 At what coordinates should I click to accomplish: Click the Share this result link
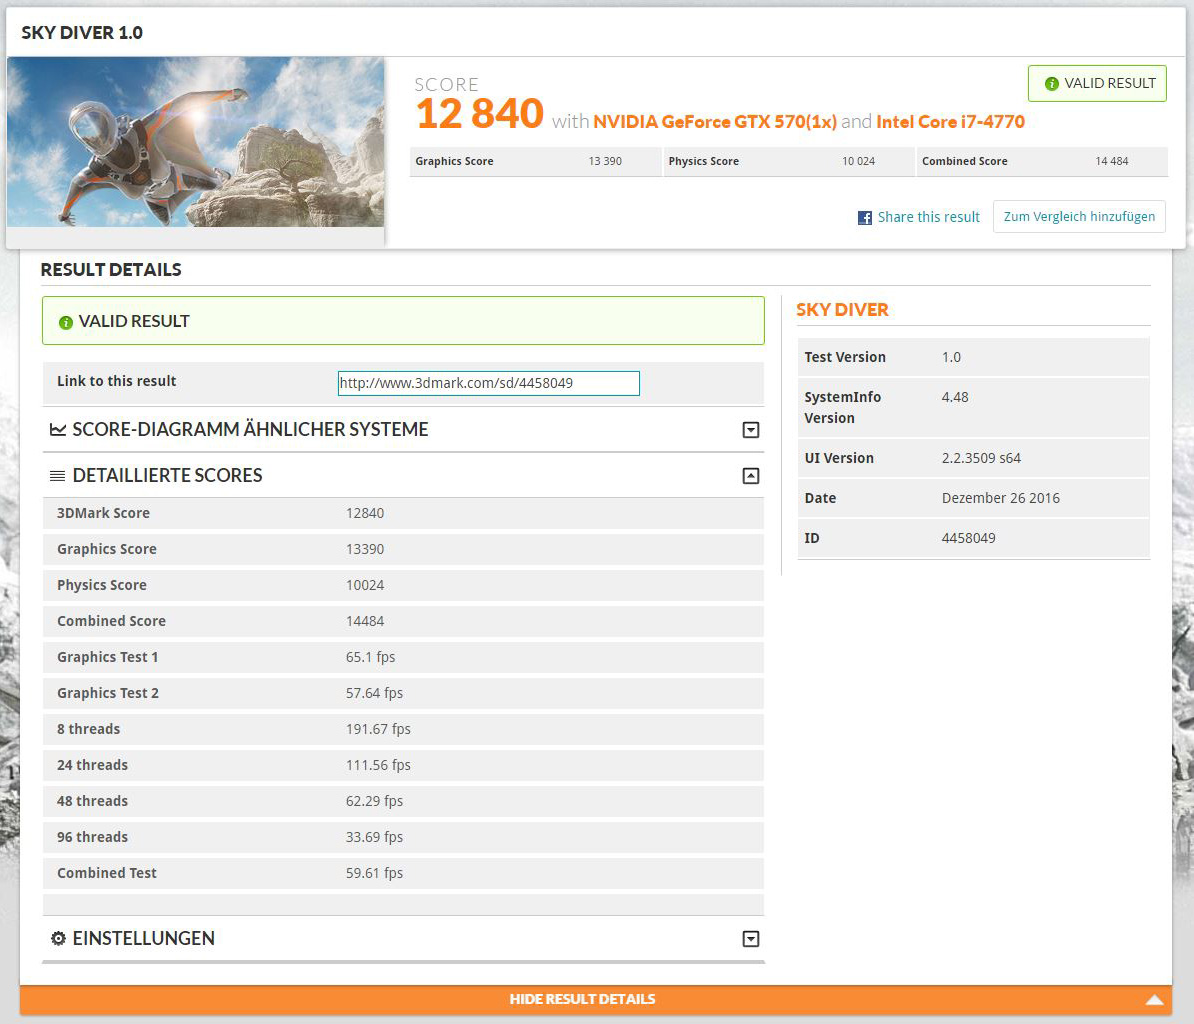coord(928,217)
